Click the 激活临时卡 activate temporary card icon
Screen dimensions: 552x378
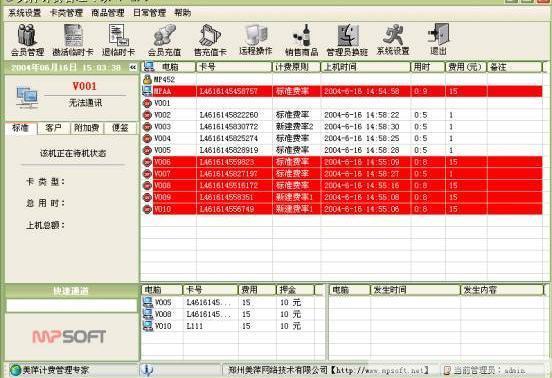coord(73,40)
